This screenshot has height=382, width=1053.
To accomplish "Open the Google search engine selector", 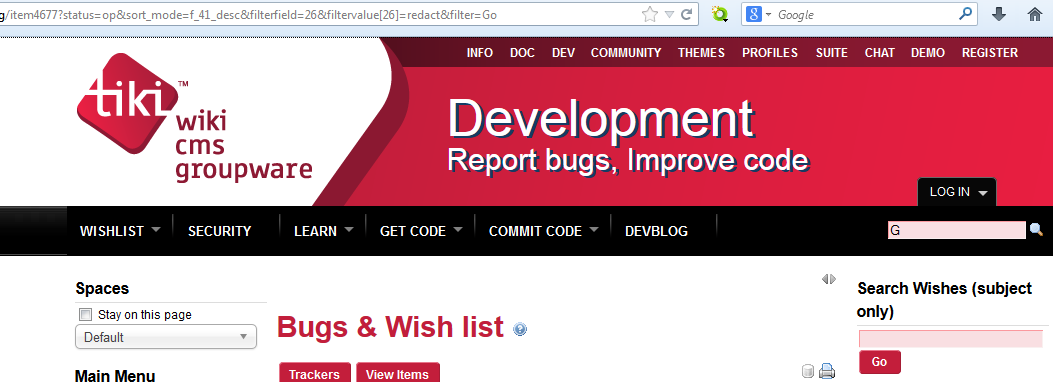I will pyautogui.click(x=759, y=14).
